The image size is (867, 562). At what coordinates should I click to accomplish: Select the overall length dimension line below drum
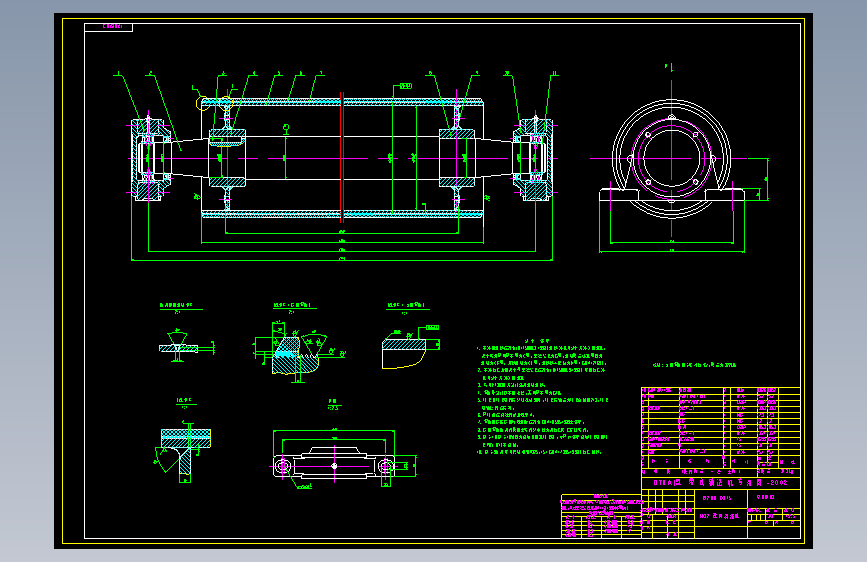pos(342,259)
